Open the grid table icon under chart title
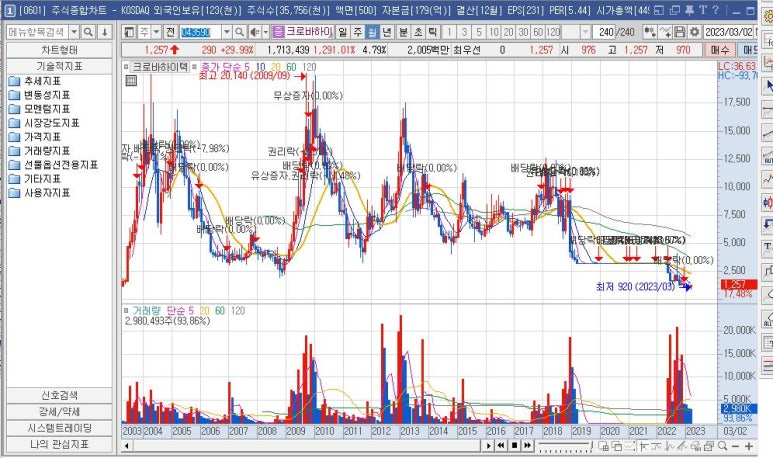The height and width of the screenshot is (458, 773). coord(131,81)
